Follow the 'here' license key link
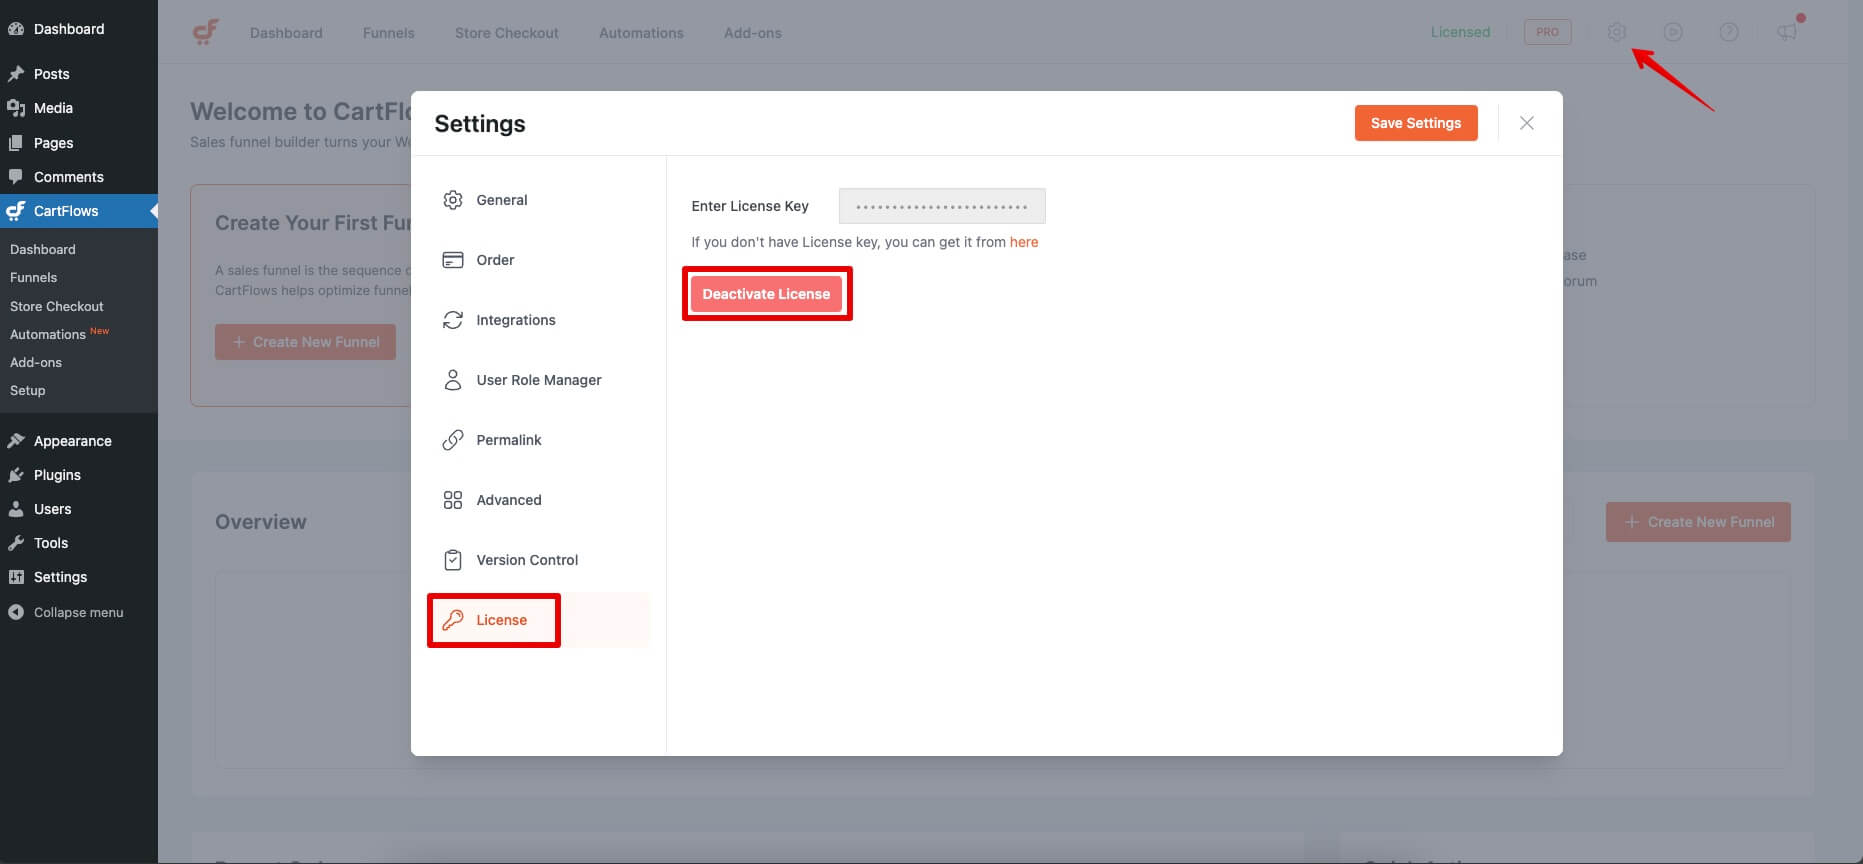 click(1023, 242)
